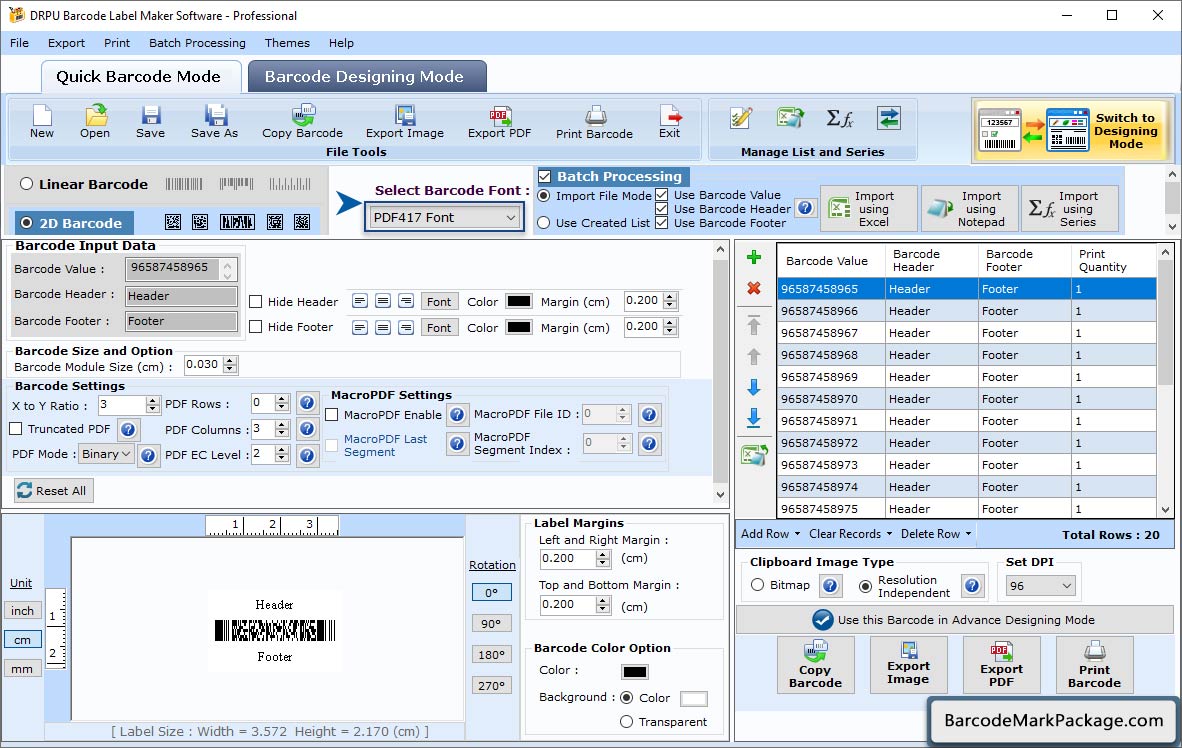Click the Barcode Value field spinner arrows
This screenshot has height=748, width=1182.
228,269
